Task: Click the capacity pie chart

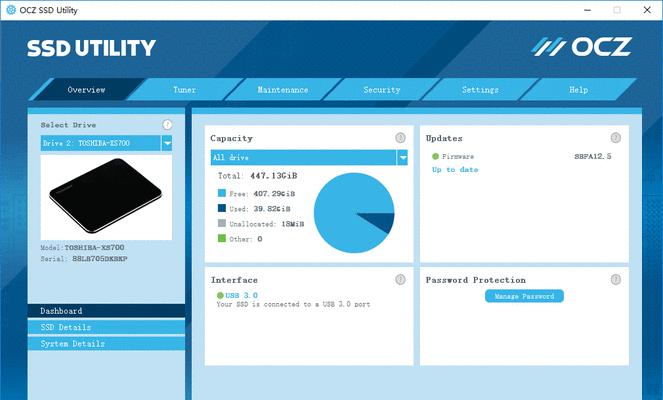Action: click(354, 213)
